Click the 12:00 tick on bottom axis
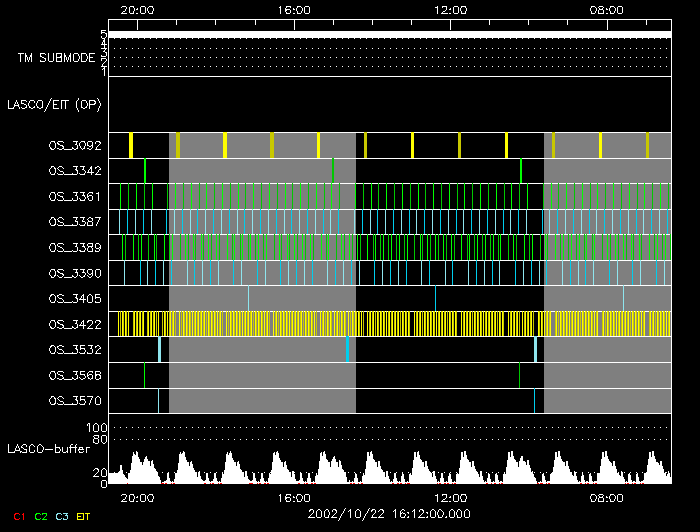 point(451,497)
